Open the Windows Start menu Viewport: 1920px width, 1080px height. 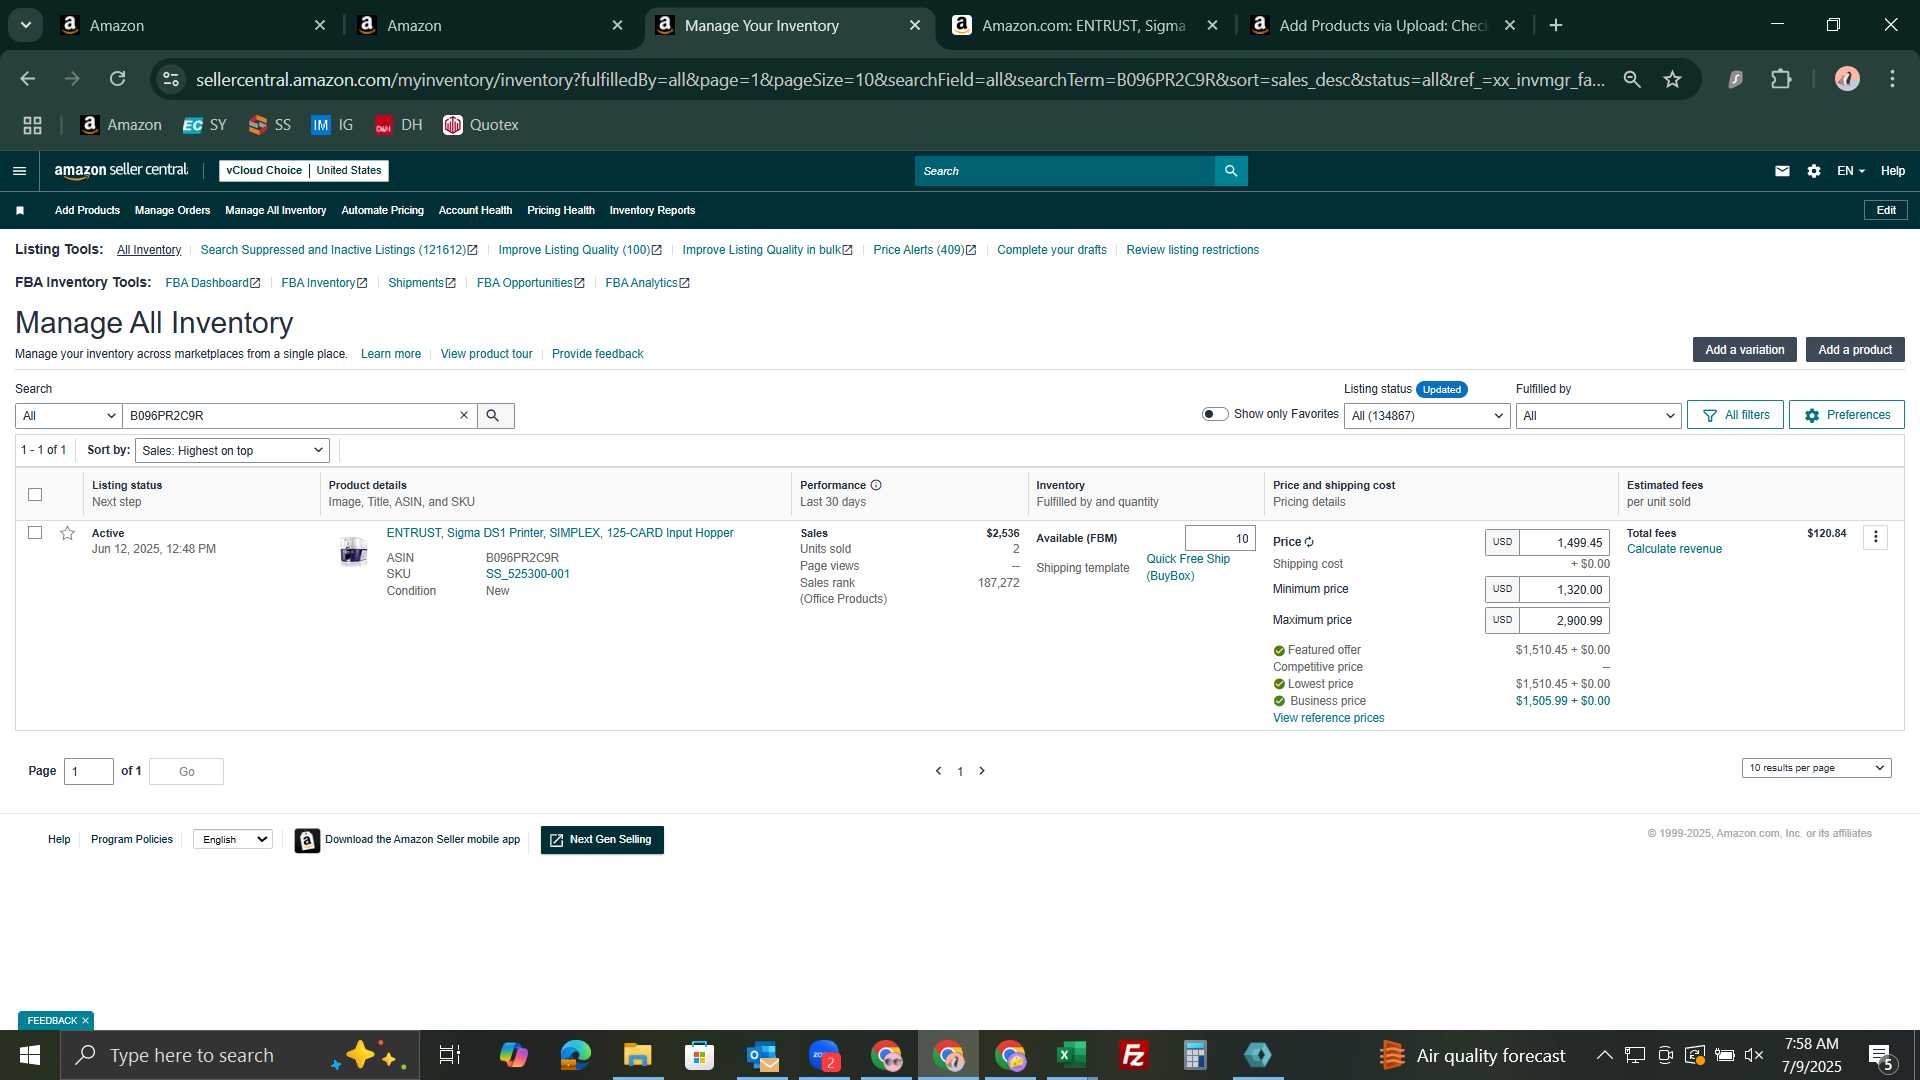pyautogui.click(x=30, y=1055)
